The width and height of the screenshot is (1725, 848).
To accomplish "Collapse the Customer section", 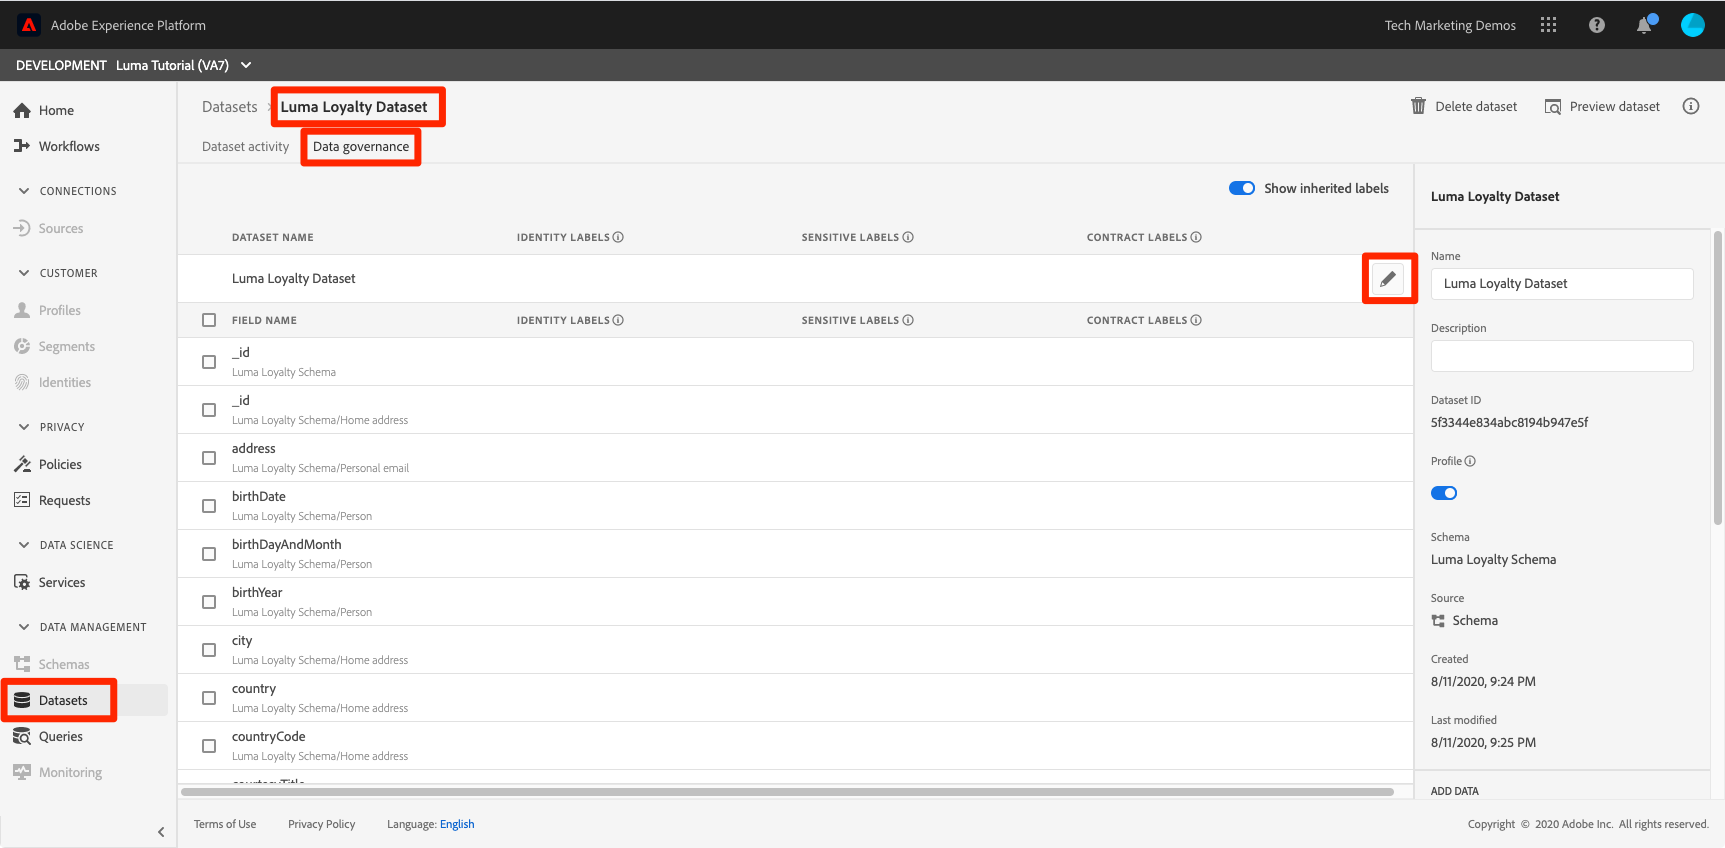I will pyautogui.click(x=24, y=272).
